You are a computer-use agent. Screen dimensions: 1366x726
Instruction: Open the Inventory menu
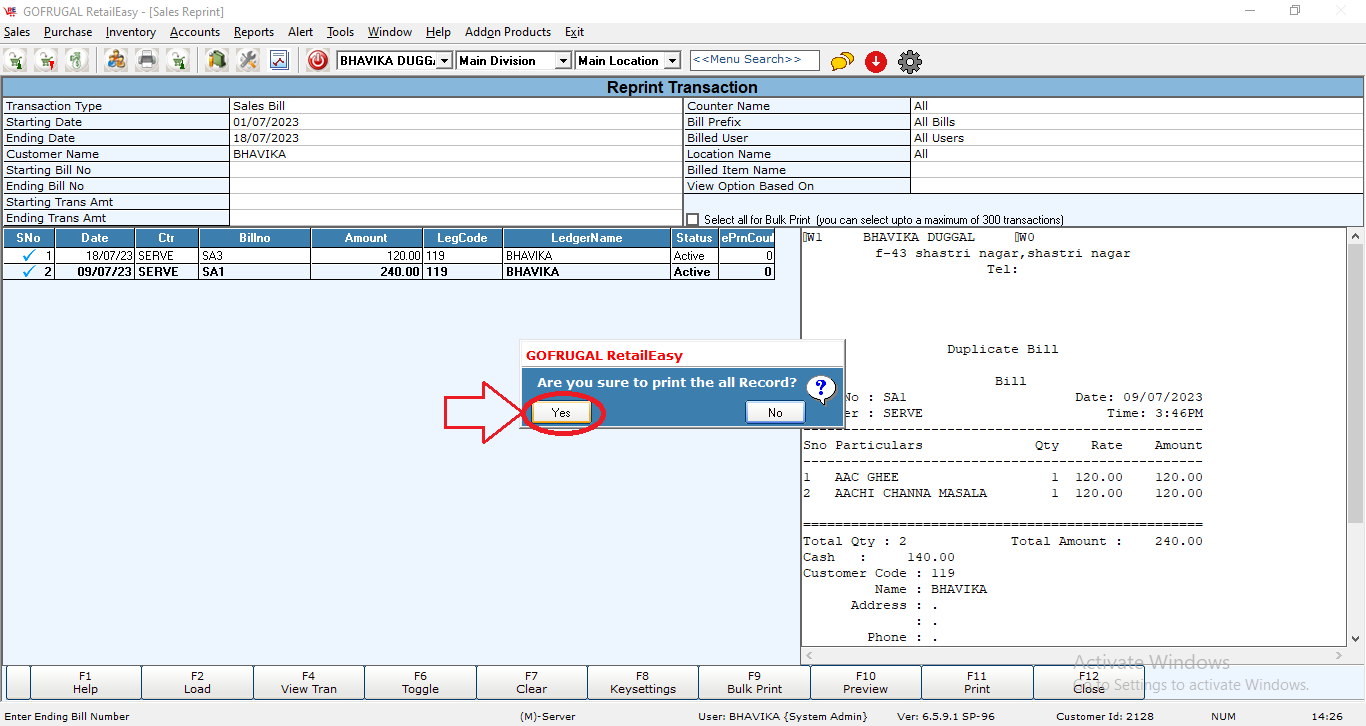coord(130,32)
